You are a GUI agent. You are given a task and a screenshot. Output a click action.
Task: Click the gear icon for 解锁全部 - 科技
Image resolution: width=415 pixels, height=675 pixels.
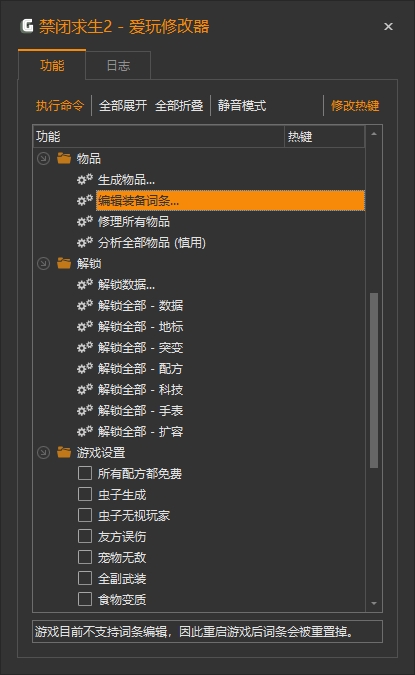click(85, 389)
